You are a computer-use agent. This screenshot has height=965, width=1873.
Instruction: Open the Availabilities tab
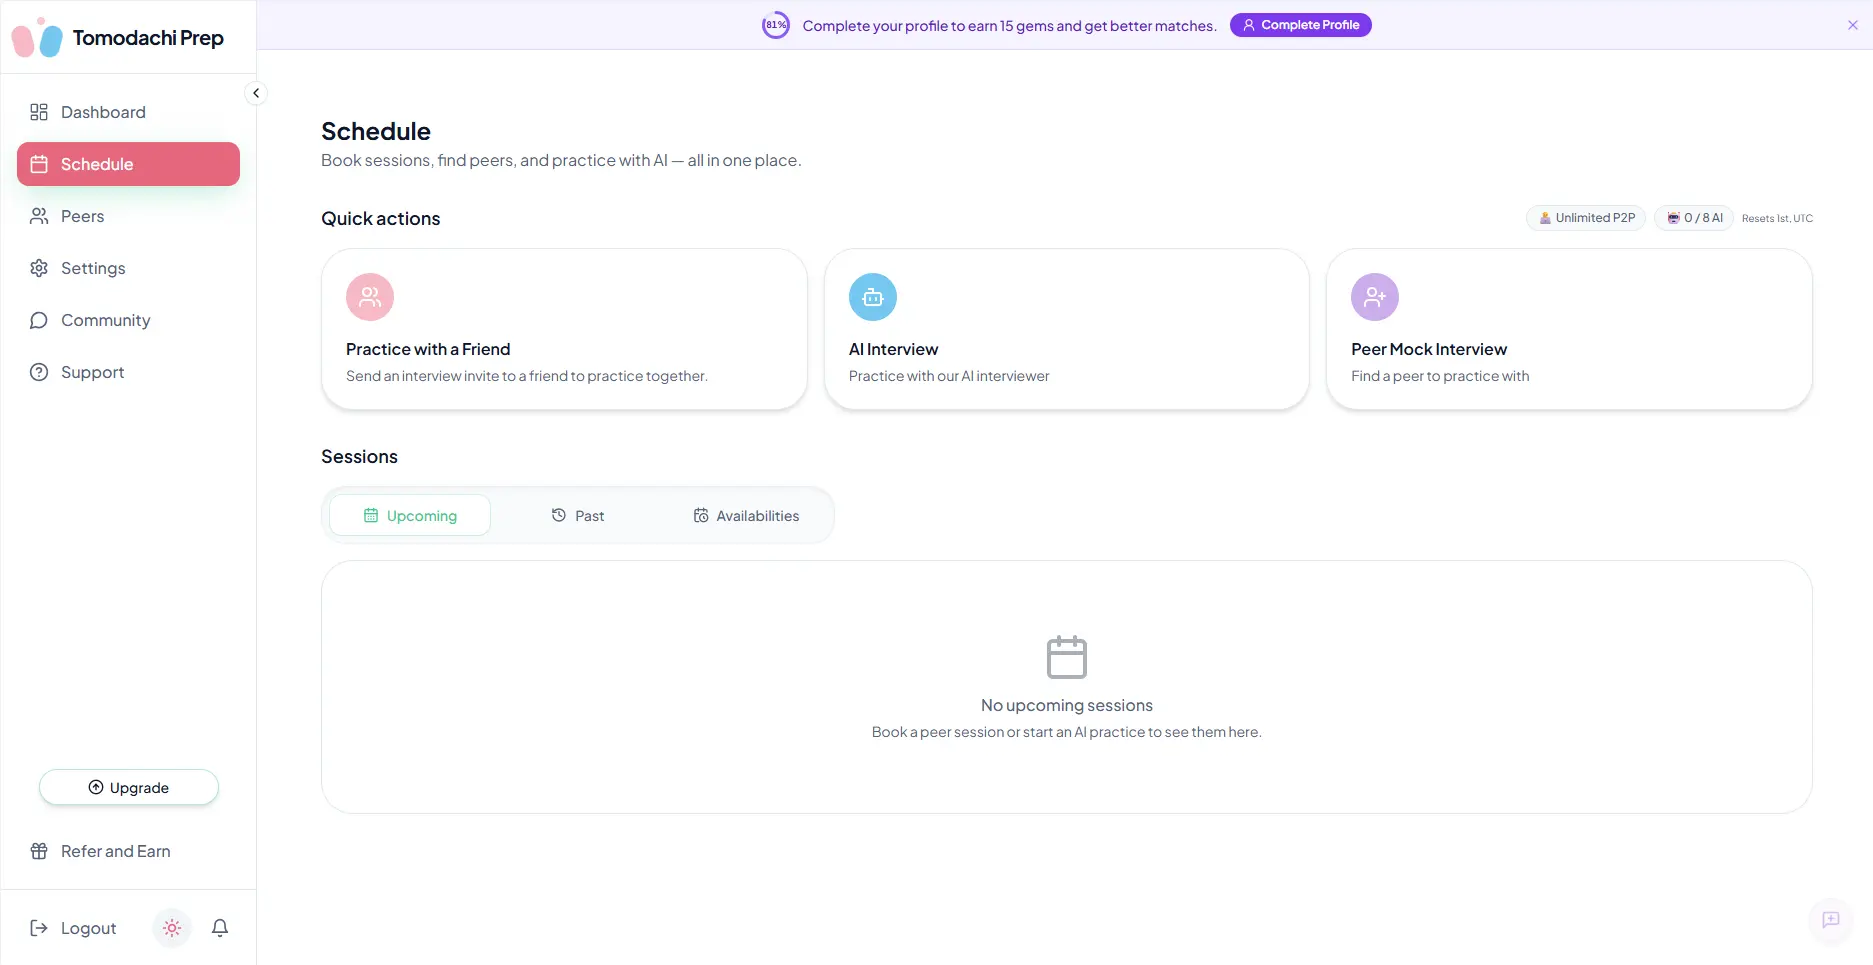746,516
